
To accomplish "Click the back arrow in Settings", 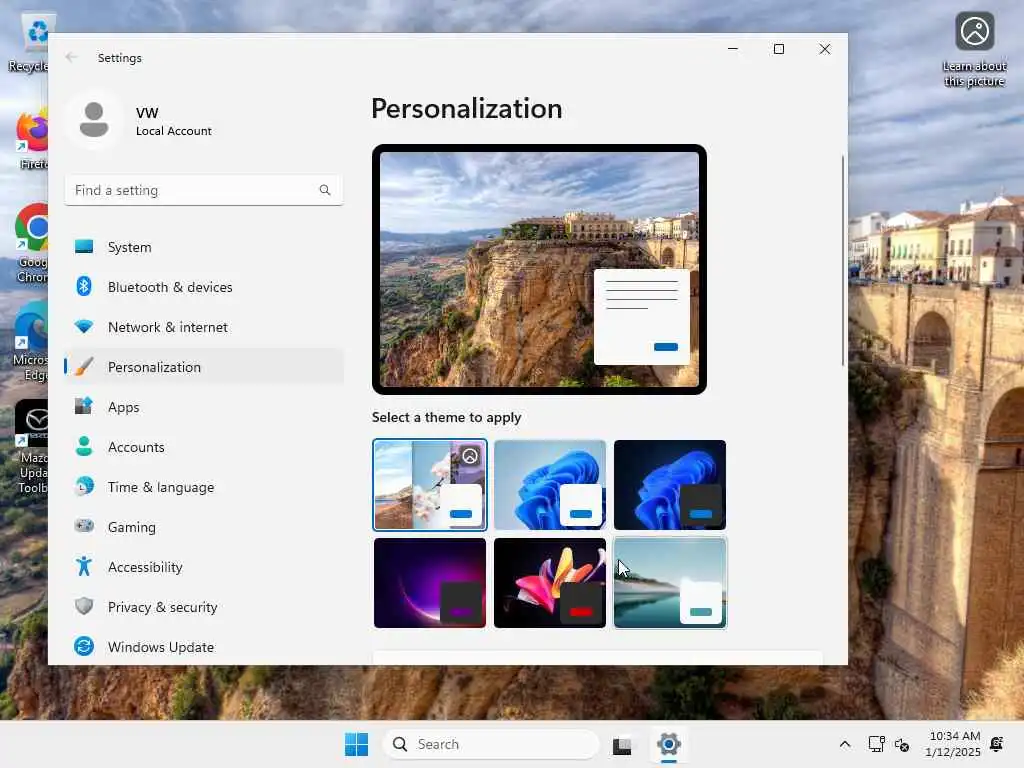I will pos(71,57).
